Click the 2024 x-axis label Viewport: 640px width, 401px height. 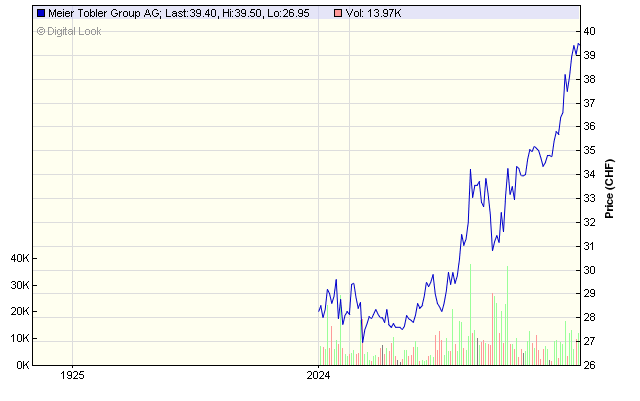click(318, 375)
